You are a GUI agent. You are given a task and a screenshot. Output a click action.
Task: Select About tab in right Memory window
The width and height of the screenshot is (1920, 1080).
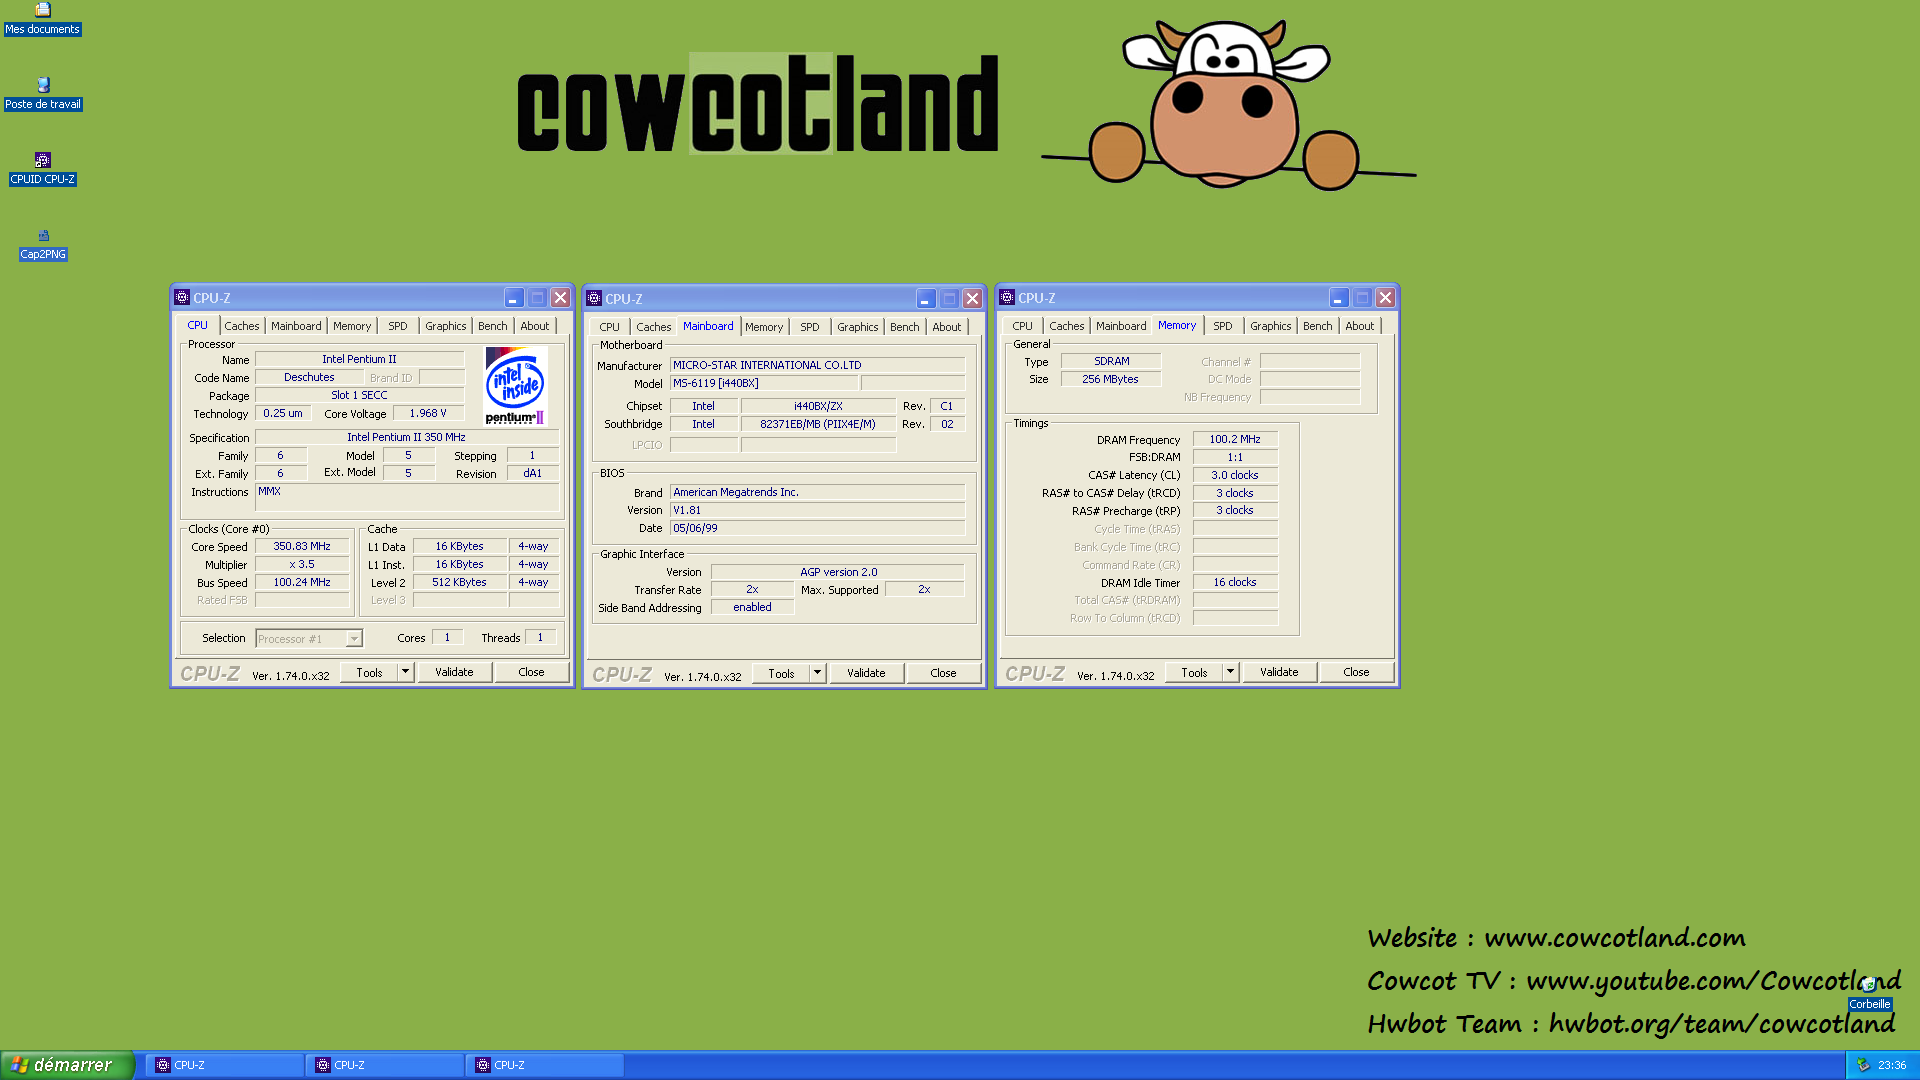click(1359, 326)
